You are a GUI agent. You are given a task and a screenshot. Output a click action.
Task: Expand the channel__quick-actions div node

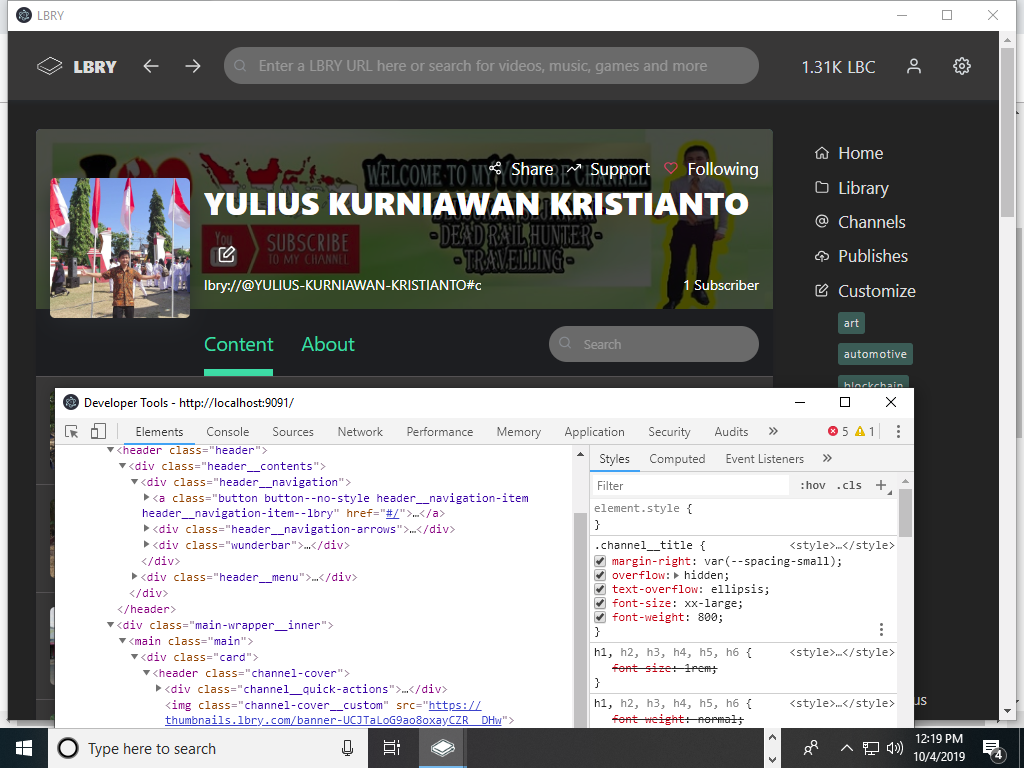click(158, 689)
